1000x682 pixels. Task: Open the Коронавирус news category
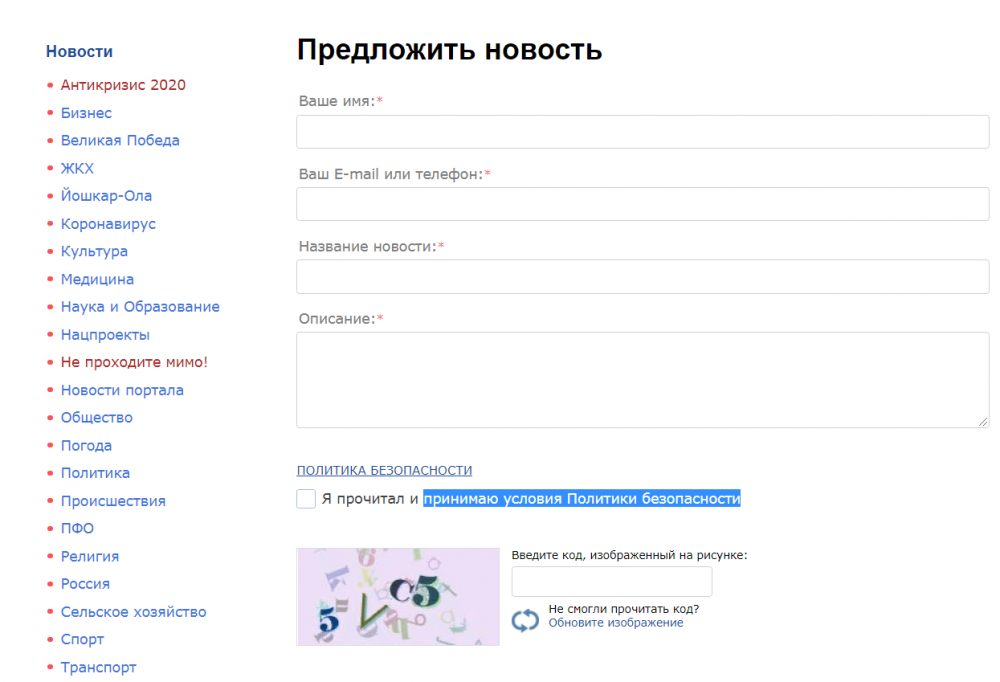point(108,224)
